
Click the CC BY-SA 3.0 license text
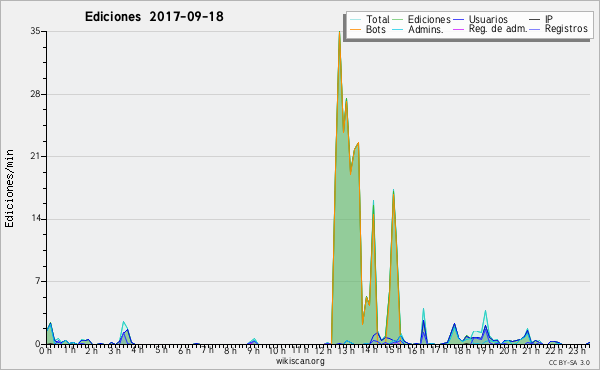pos(569,362)
